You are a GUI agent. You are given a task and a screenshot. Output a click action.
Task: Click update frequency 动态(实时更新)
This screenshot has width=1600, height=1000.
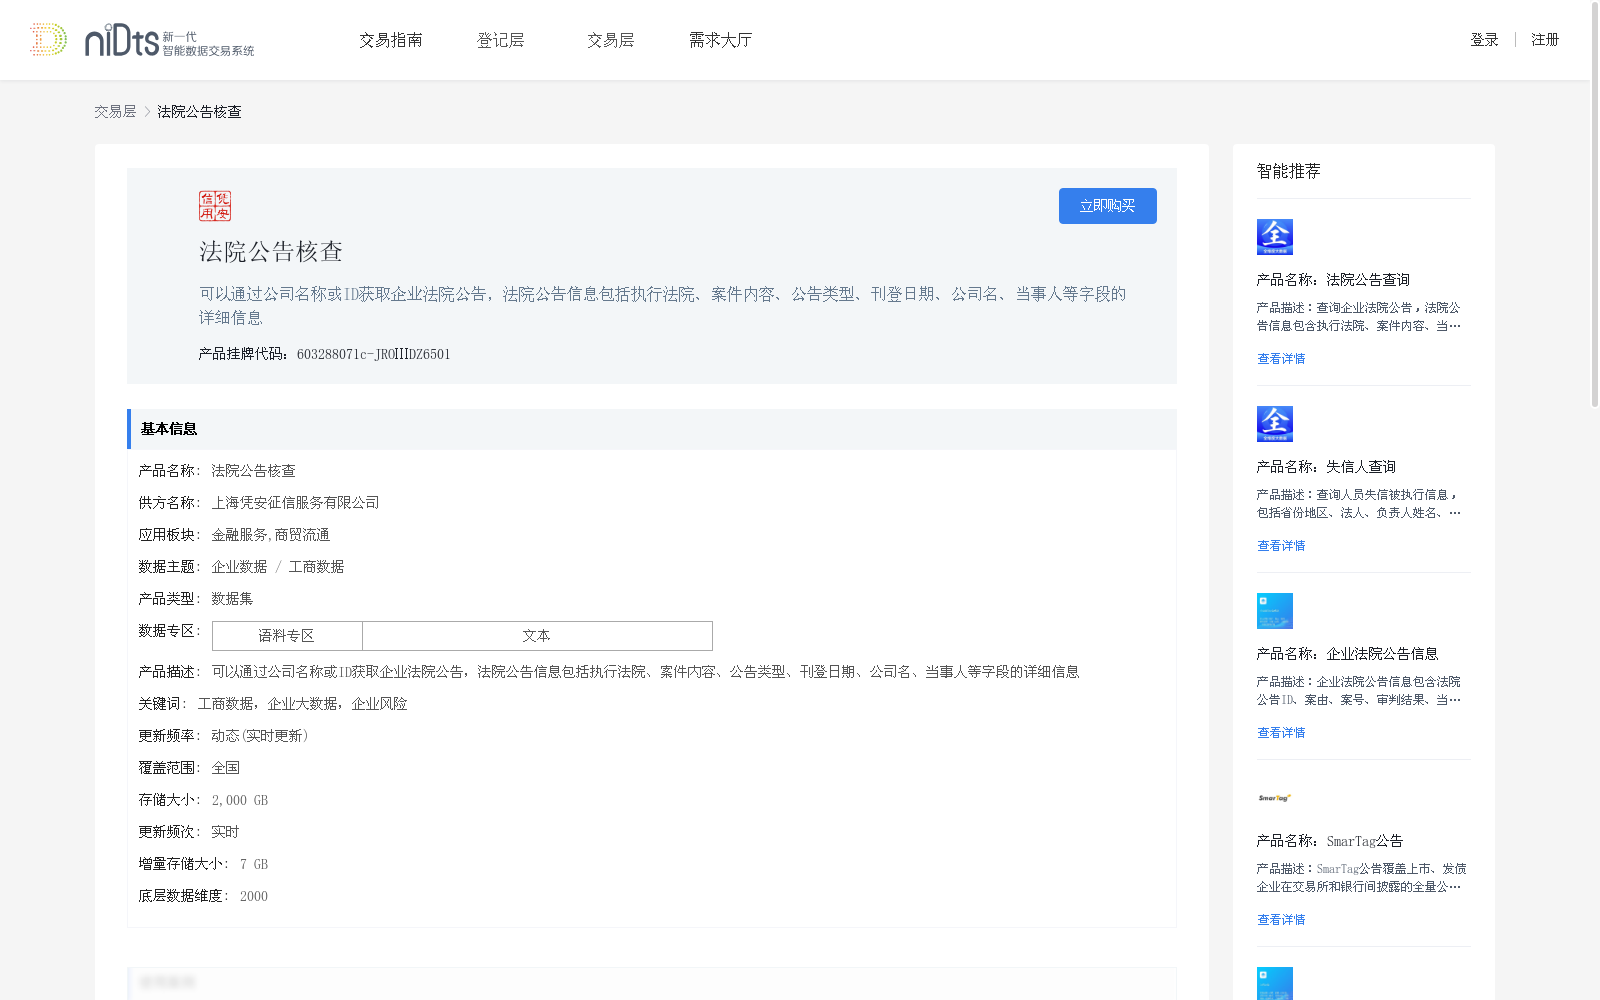point(259,736)
